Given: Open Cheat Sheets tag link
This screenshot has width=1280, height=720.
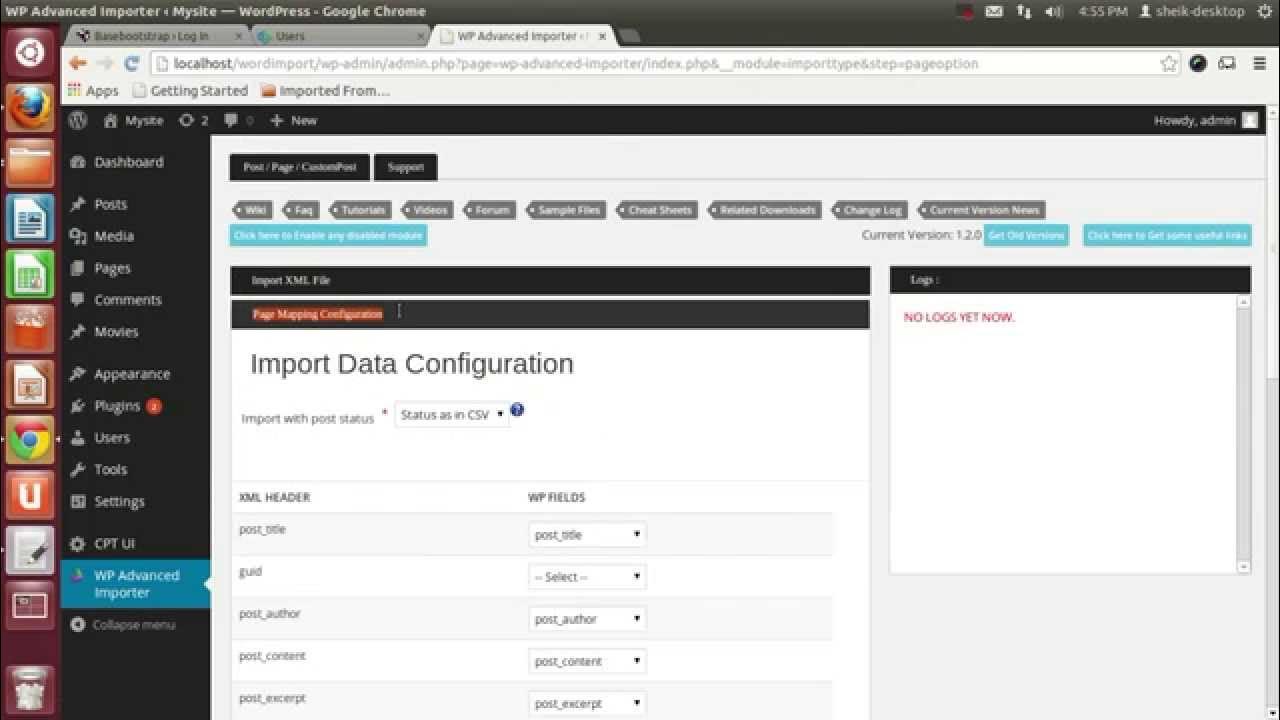Looking at the screenshot, I should (657, 210).
